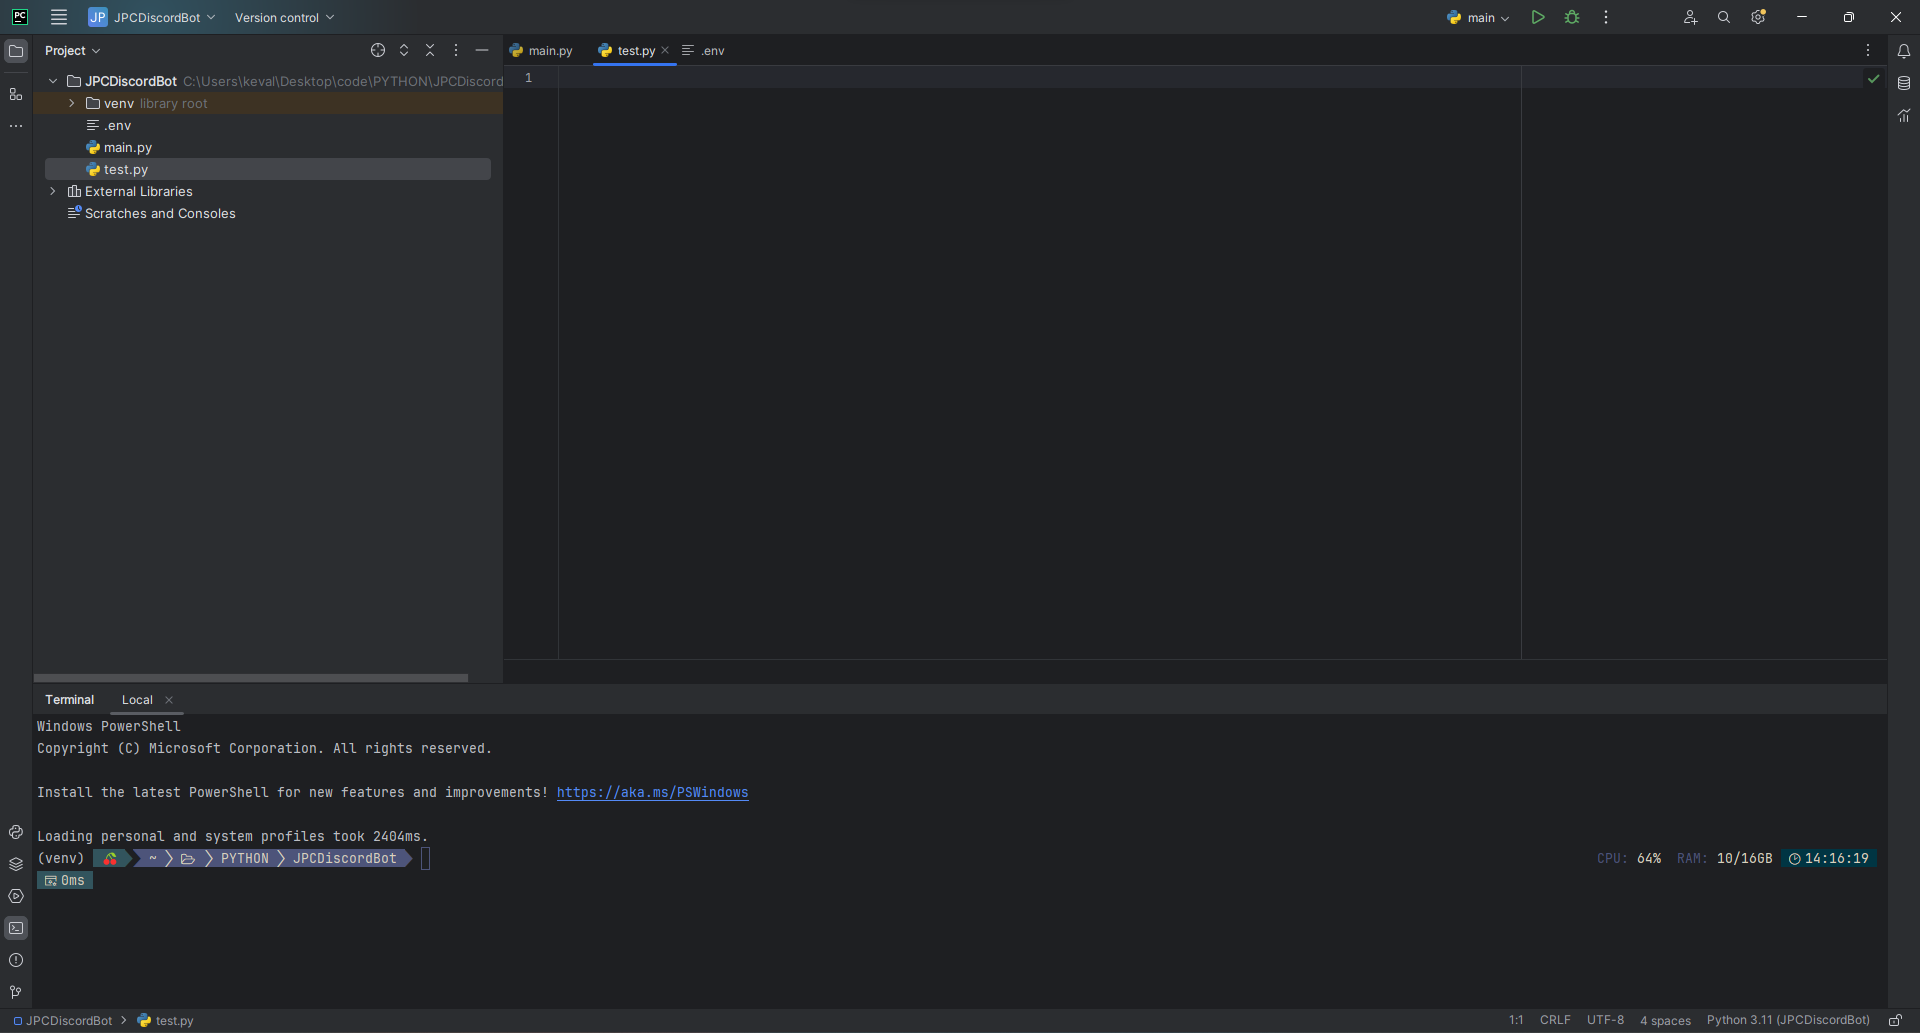The height and width of the screenshot is (1033, 1920).
Task: Click the Python 3.11 interpreter selector
Action: click(1788, 1020)
